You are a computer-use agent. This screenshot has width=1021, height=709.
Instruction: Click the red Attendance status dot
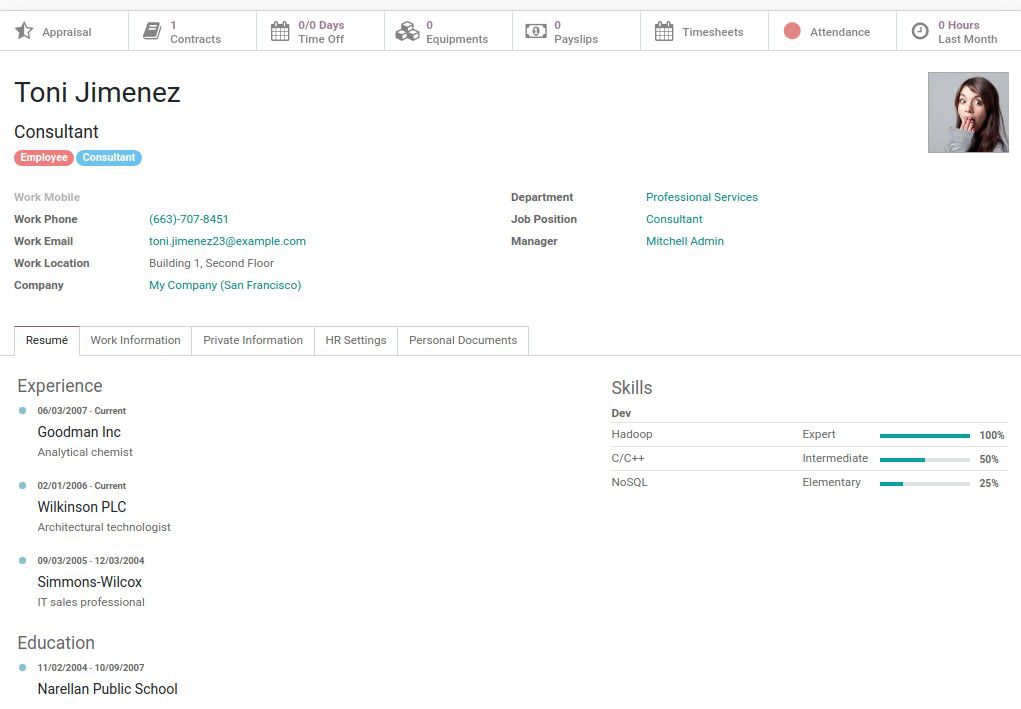pos(792,31)
